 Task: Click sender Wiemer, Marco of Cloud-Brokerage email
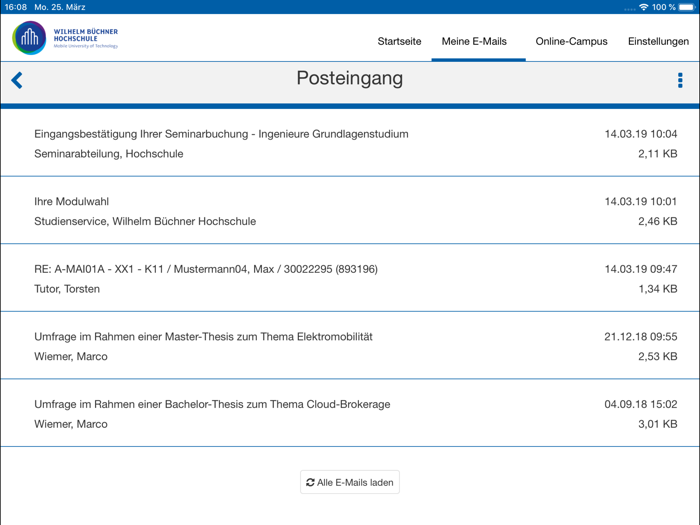point(71,424)
